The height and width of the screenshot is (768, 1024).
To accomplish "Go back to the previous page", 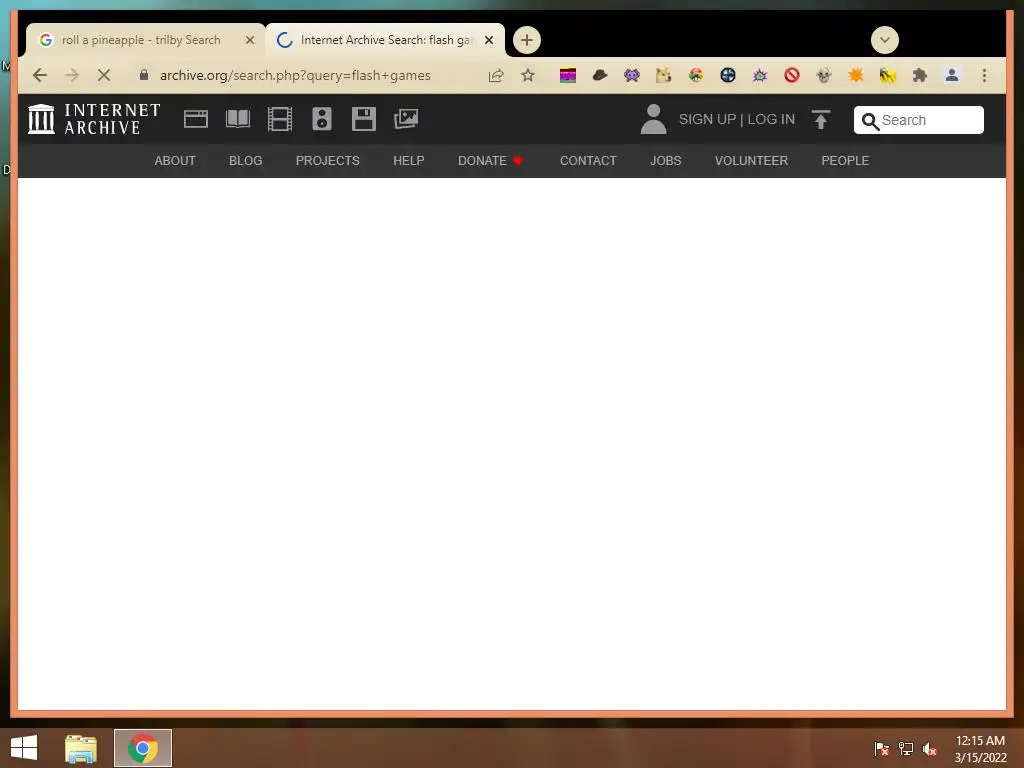I will [40, 75].
